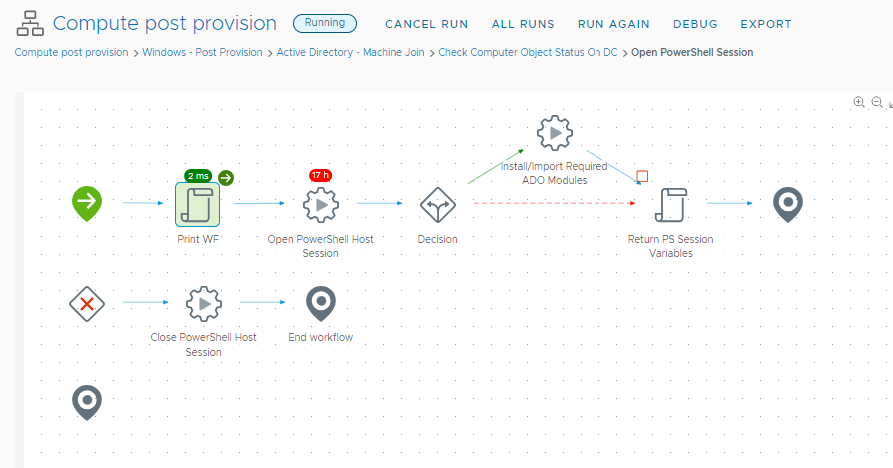Viewport: 893px width, 468px height.
Task: Click the Print WF label
Action: click(198, 239)
